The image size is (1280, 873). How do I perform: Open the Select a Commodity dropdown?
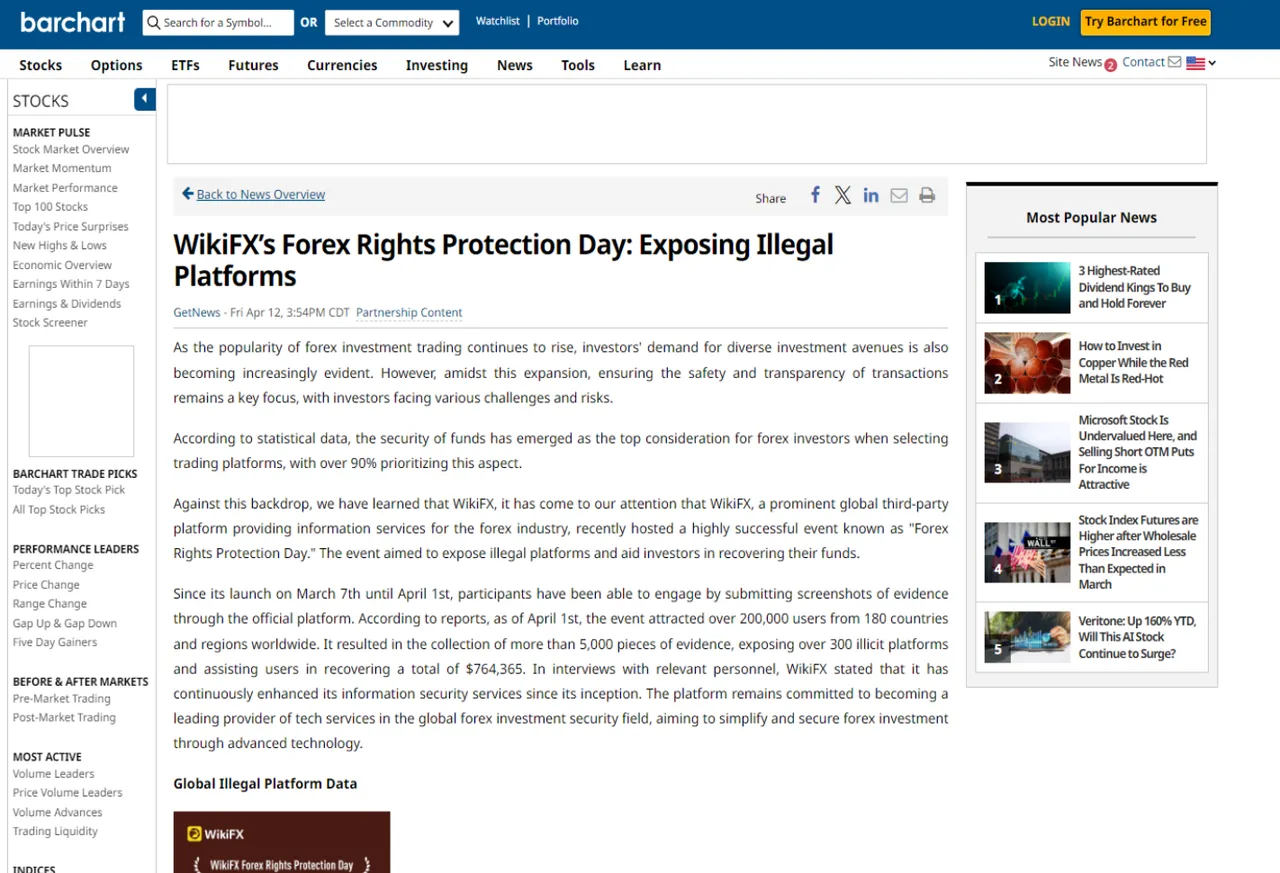392,22
